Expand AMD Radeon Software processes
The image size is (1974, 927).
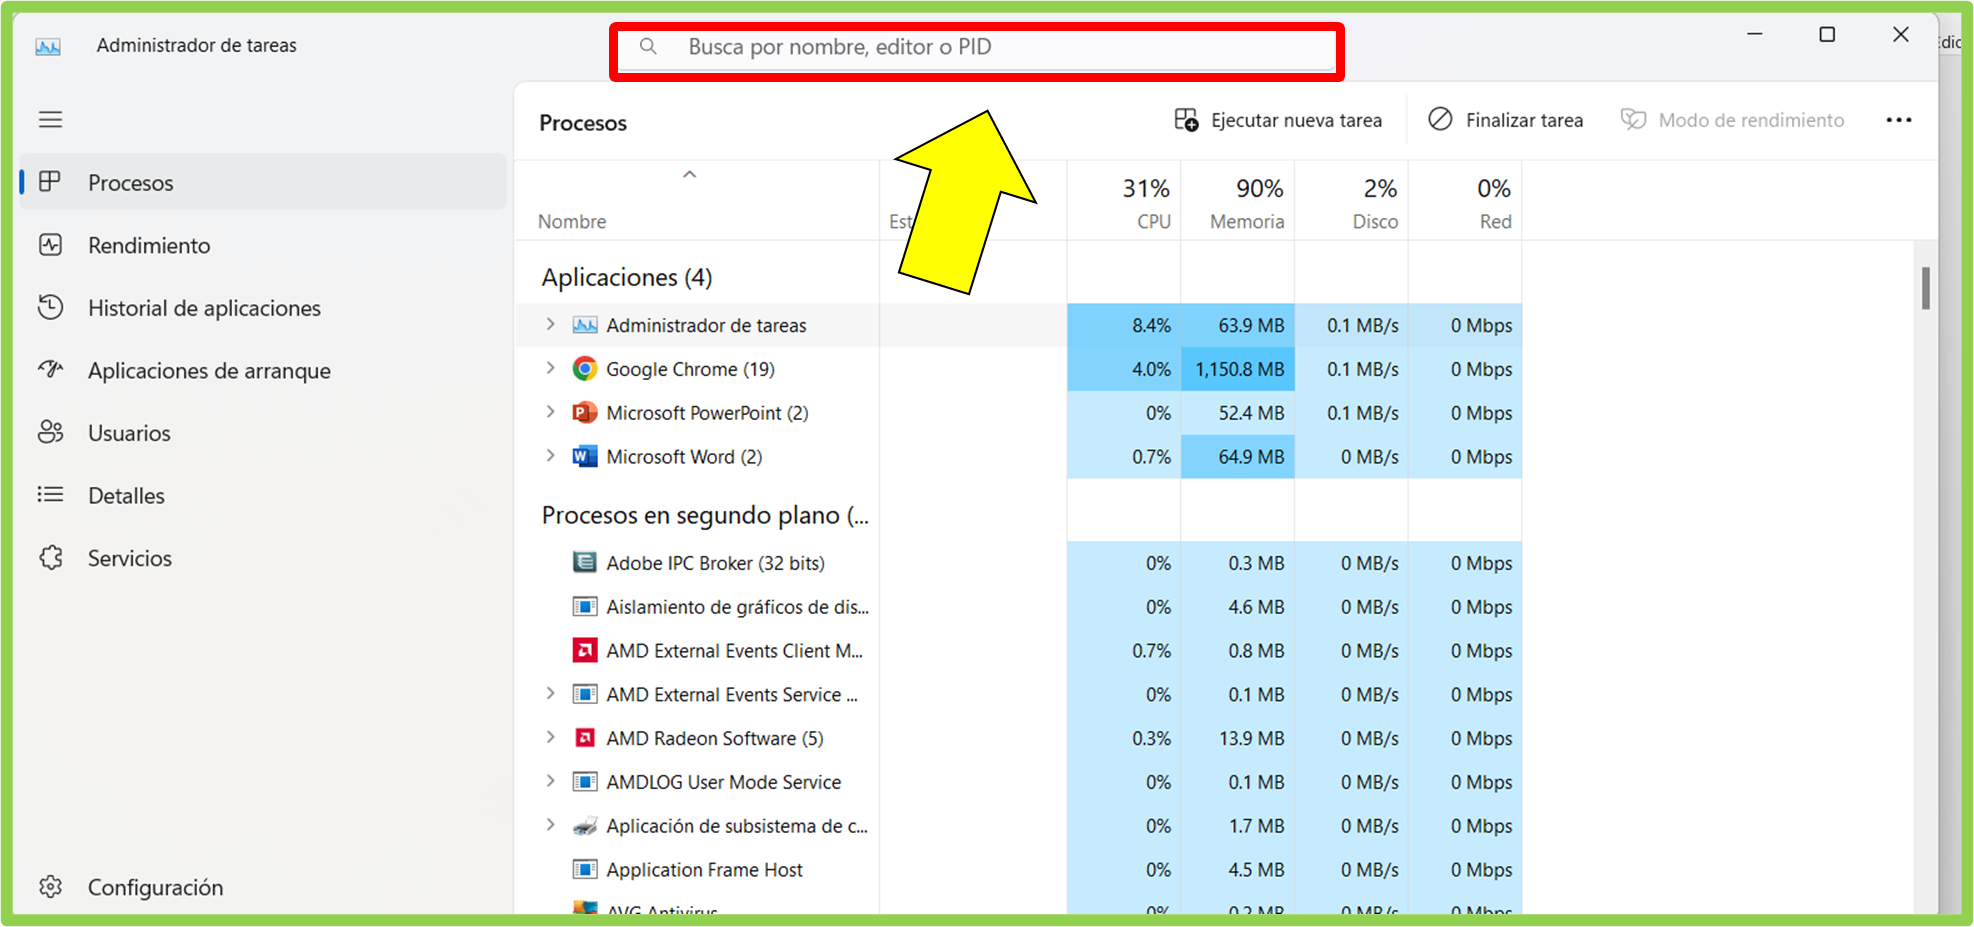coord(551,737)
